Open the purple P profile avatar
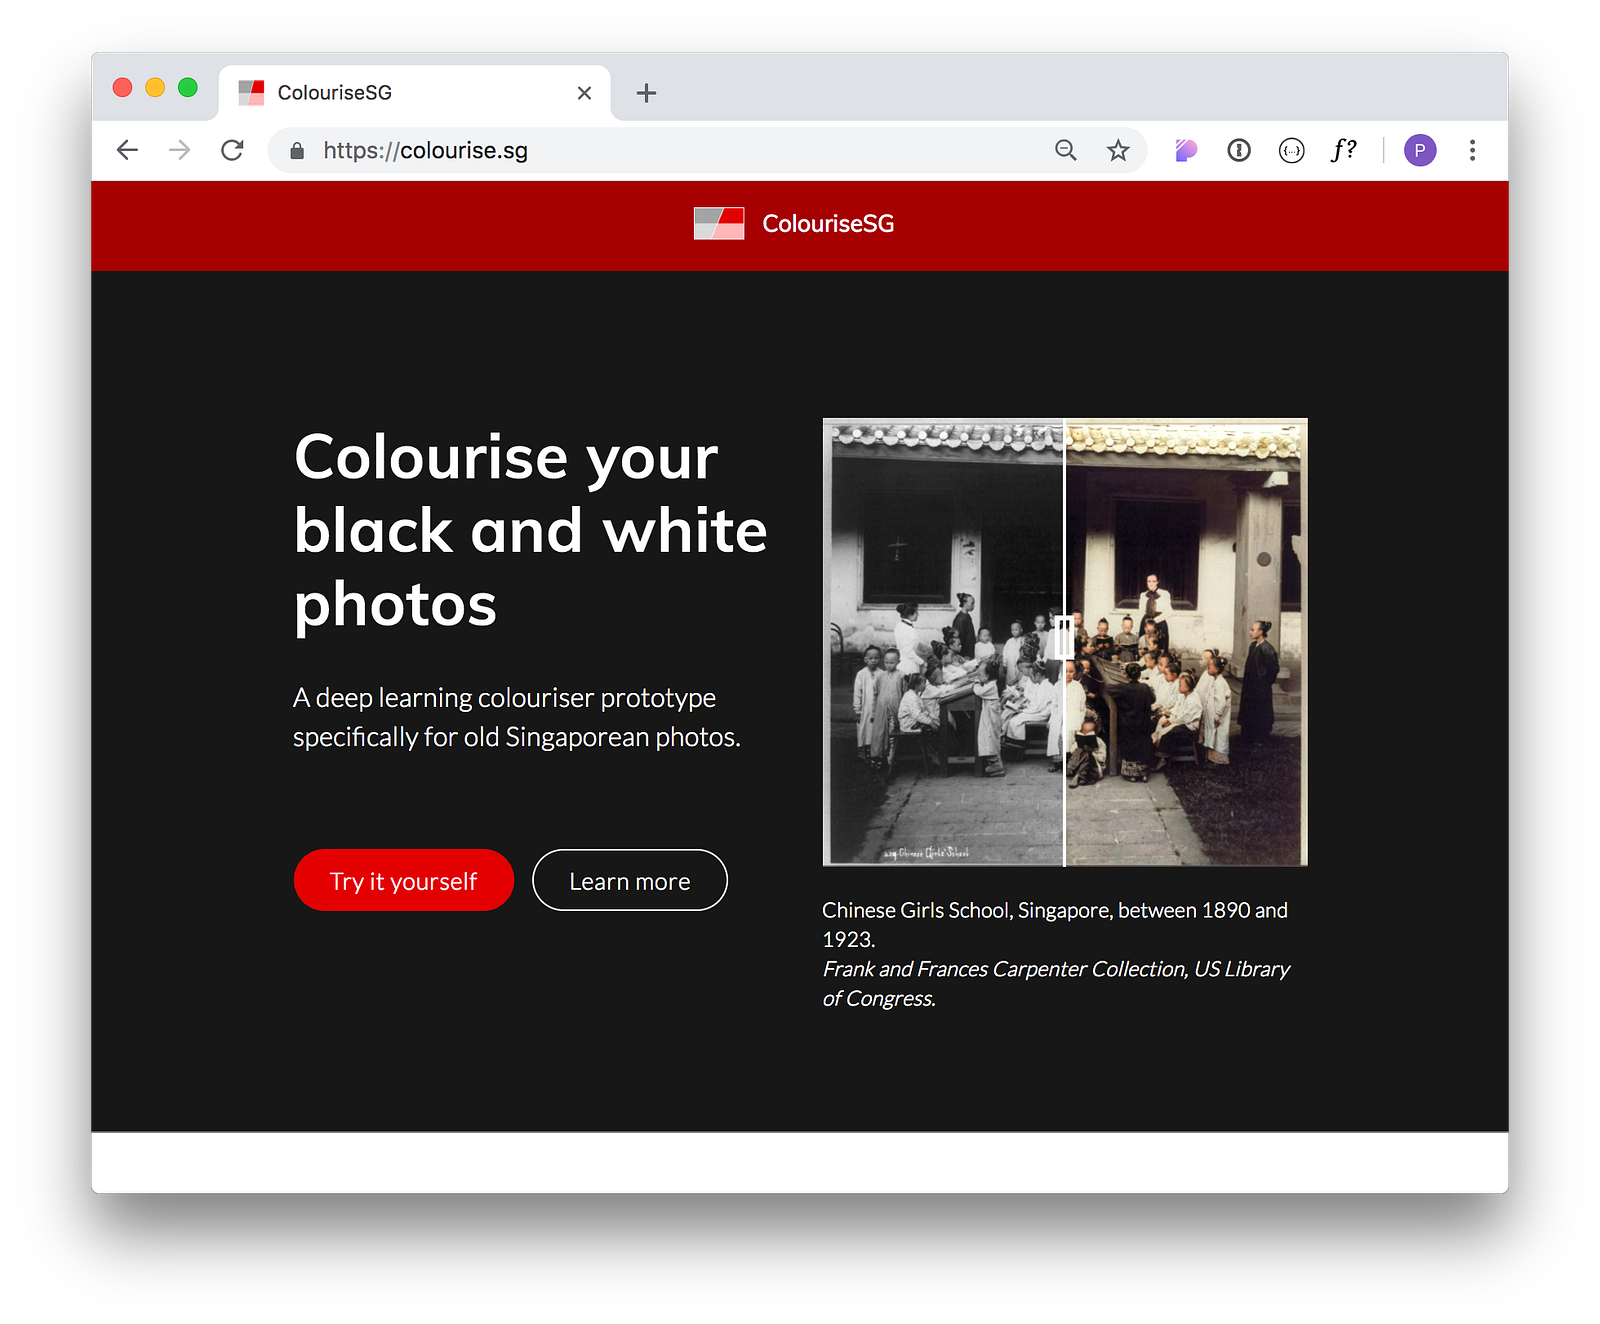The width and height of the screenshot is (1600, 1324). [1420, 150]
